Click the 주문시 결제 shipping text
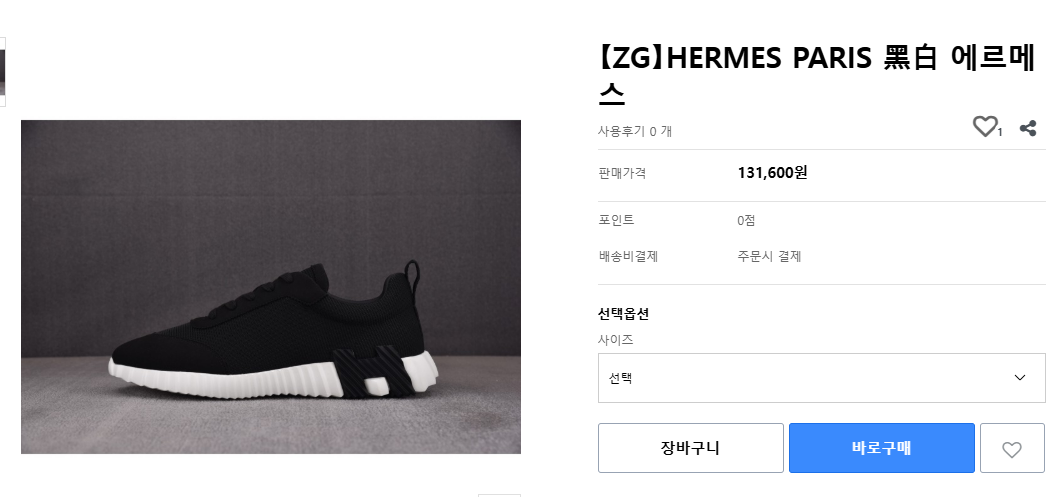Image resolution: width=1063 pixels, height=497 pixels. 769,256
